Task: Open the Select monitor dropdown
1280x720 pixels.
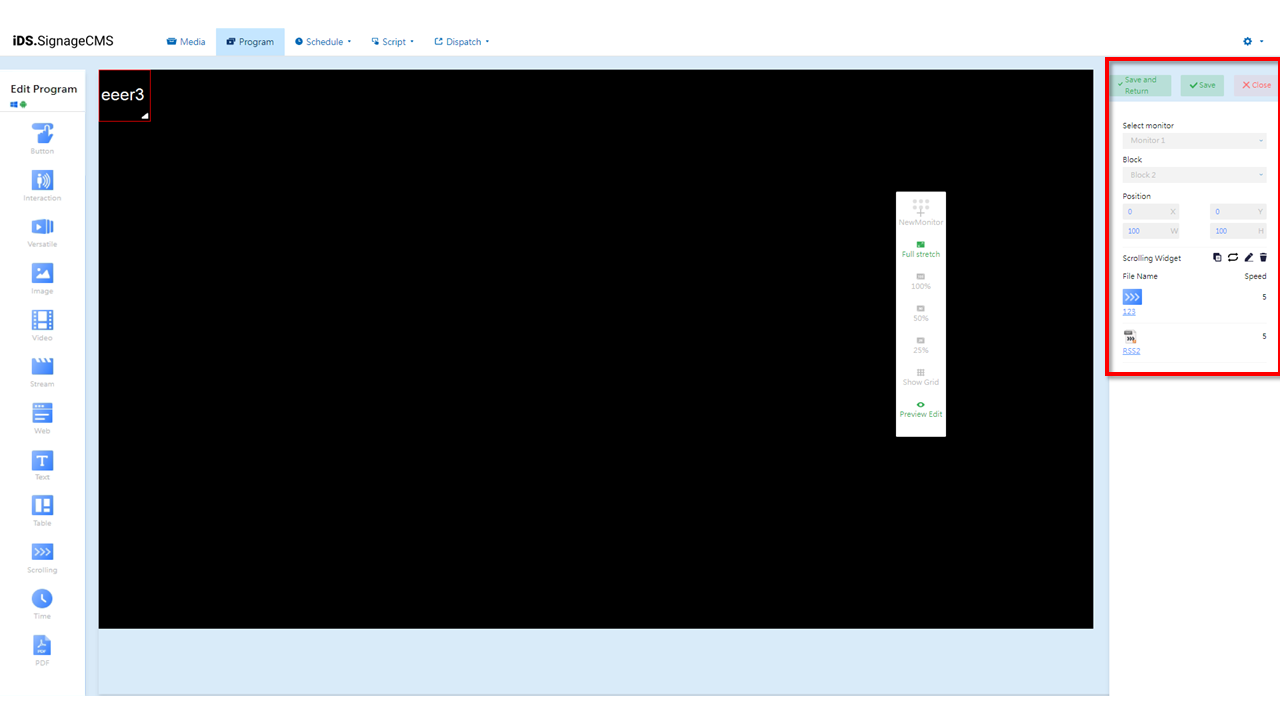Action: [x=1193, y=140]
